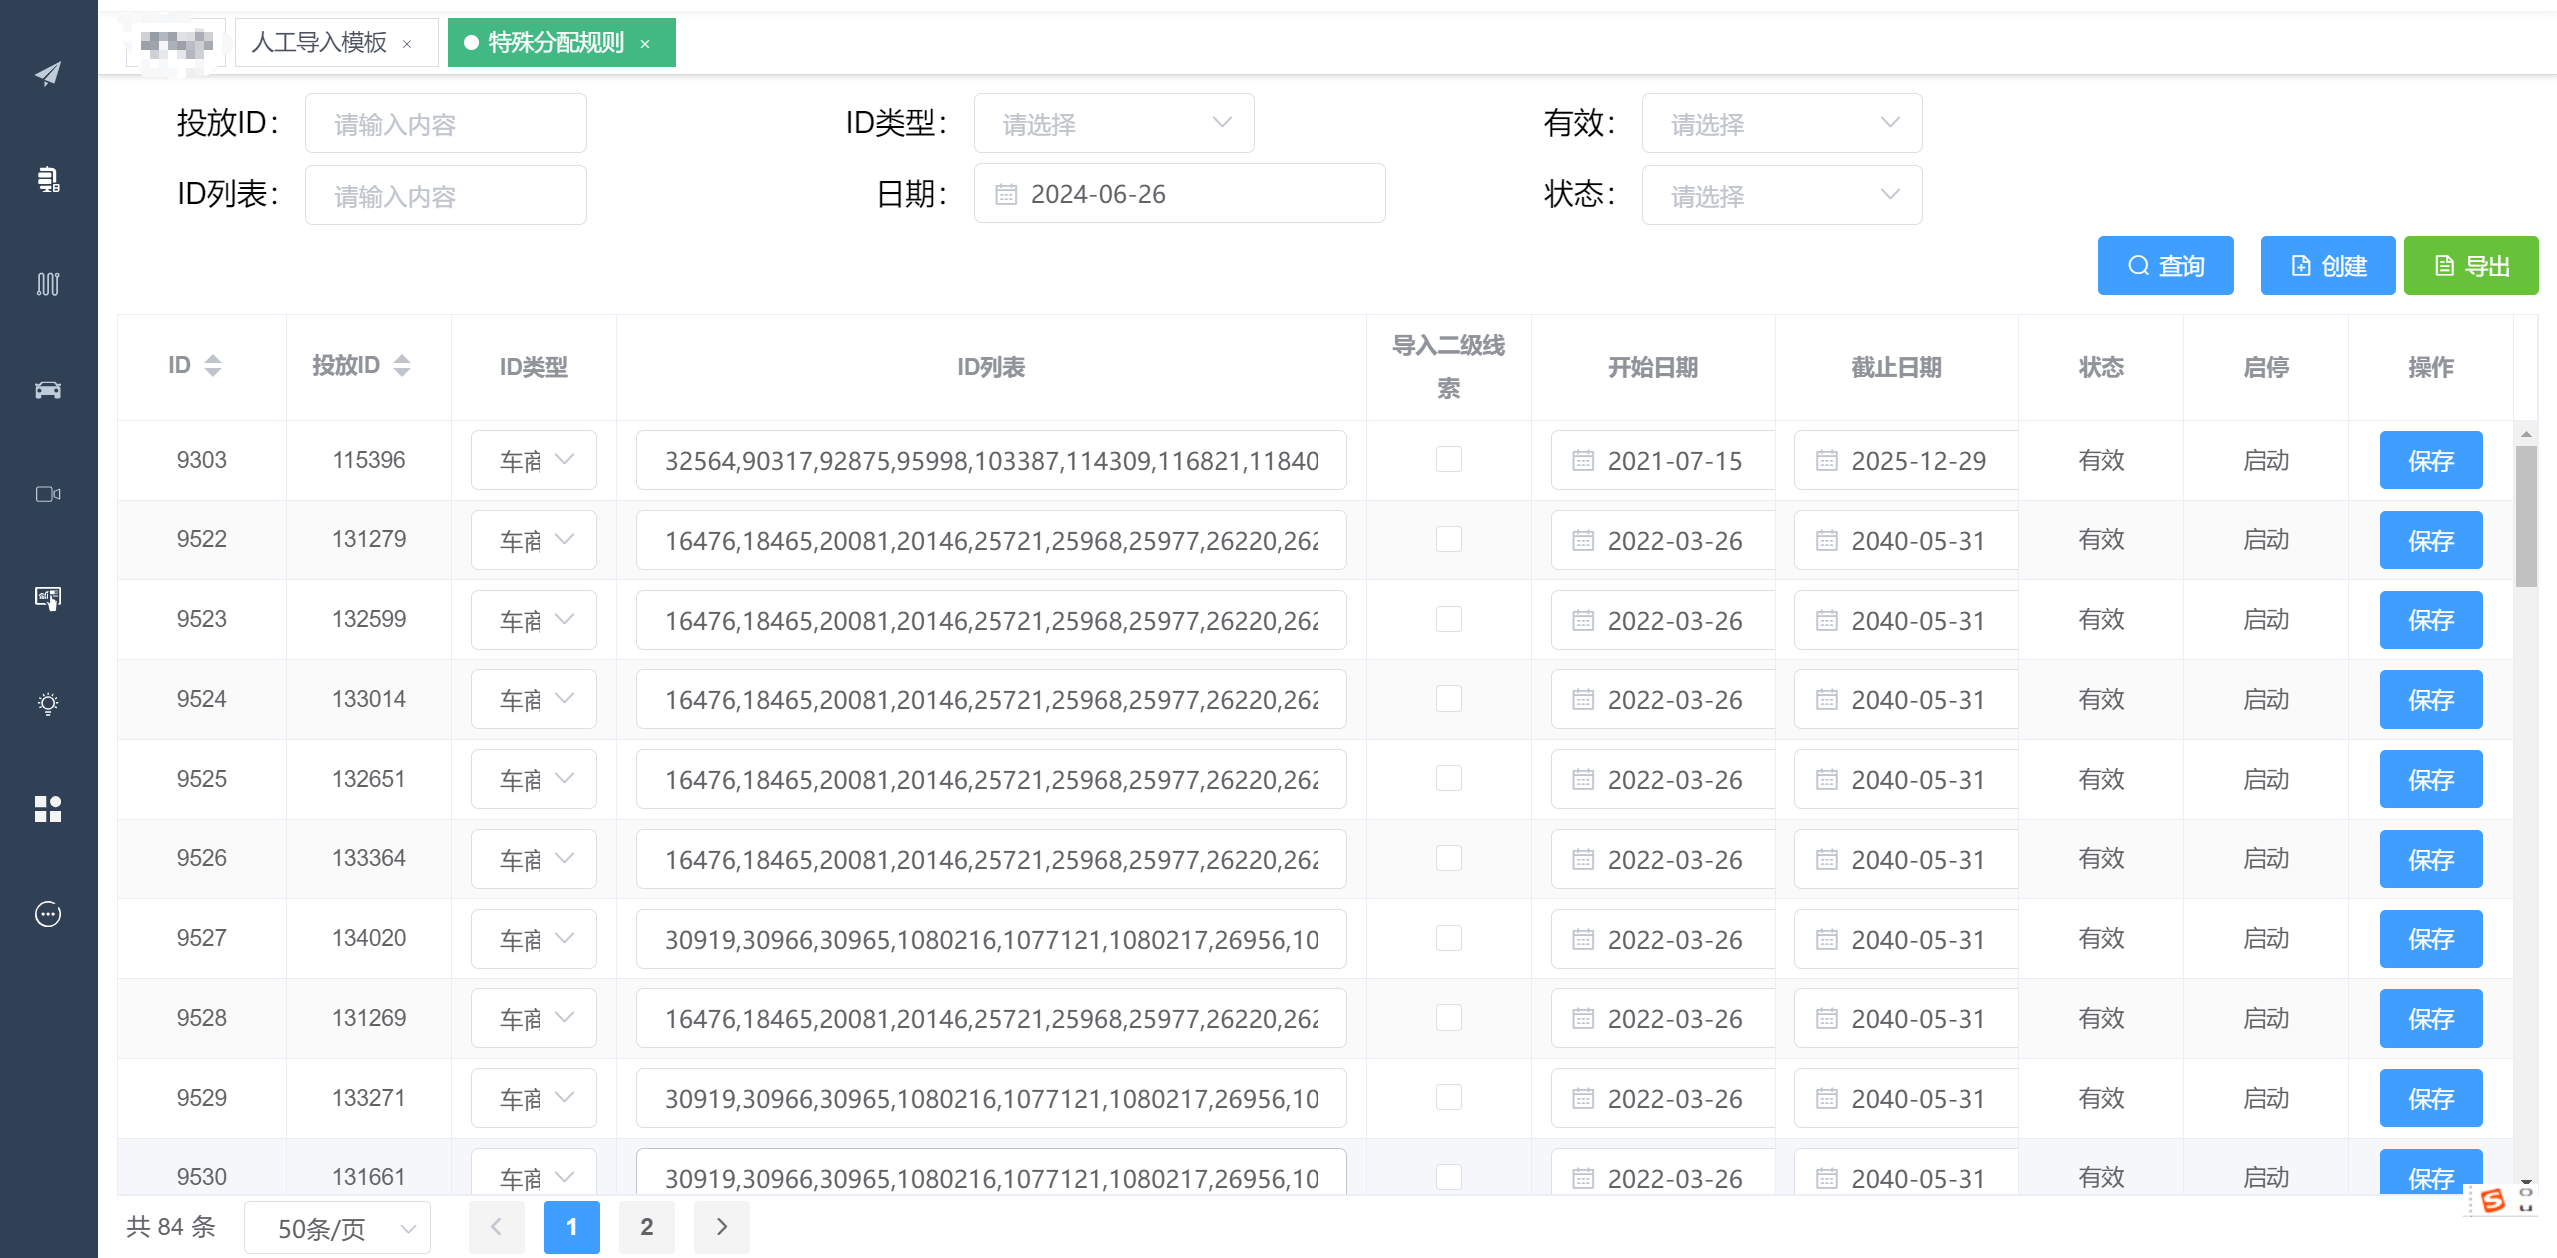Toggle 导入二级线索 checkbox for row 9303
Image resolution: width=2557 pixels, height=1258 pixels.
(x=1448, y=459)
